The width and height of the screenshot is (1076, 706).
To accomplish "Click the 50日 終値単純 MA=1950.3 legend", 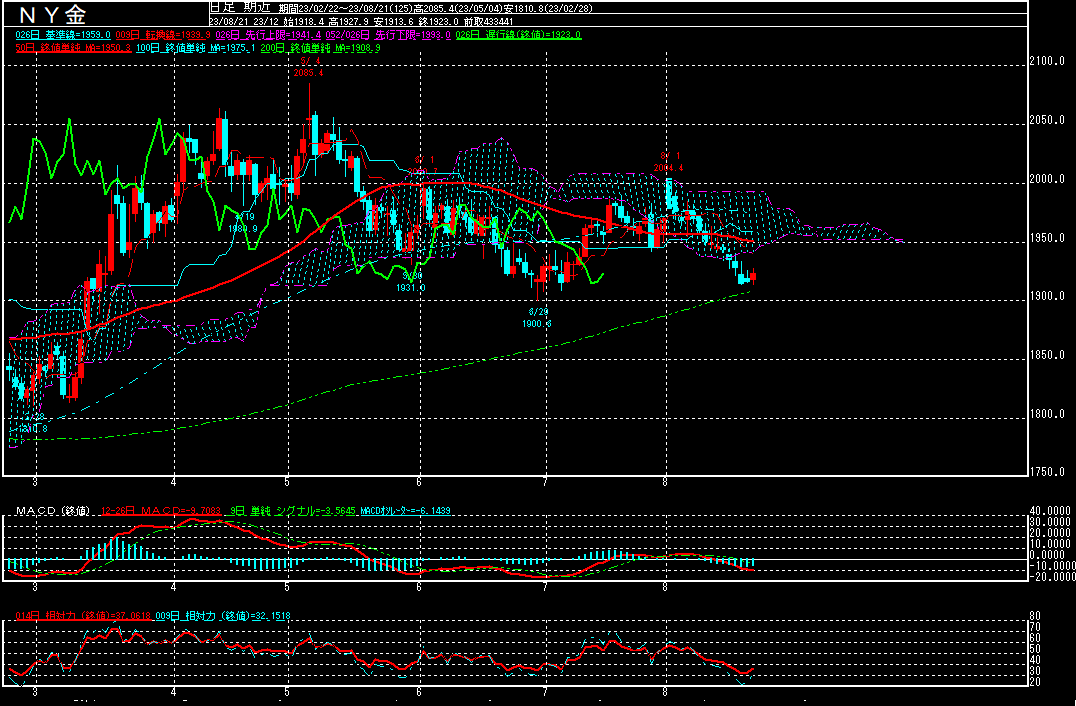I will tap(73, 48).
